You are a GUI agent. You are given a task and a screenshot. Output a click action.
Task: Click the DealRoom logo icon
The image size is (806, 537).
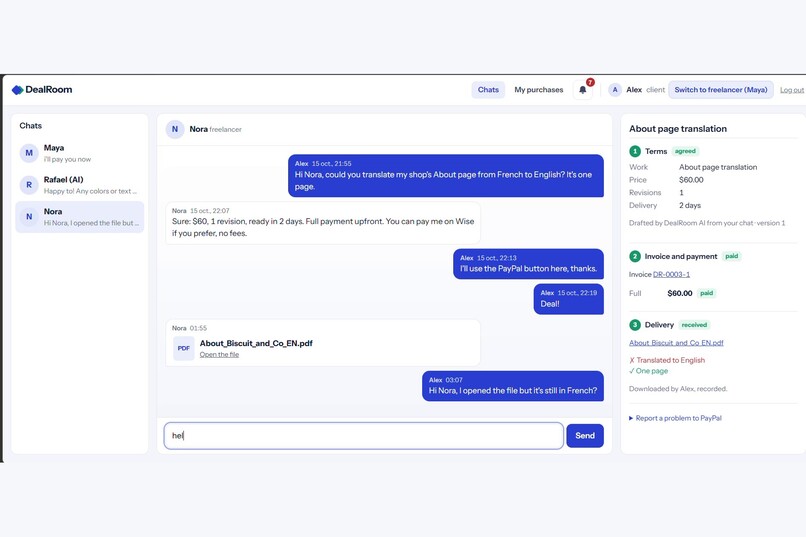17,90
